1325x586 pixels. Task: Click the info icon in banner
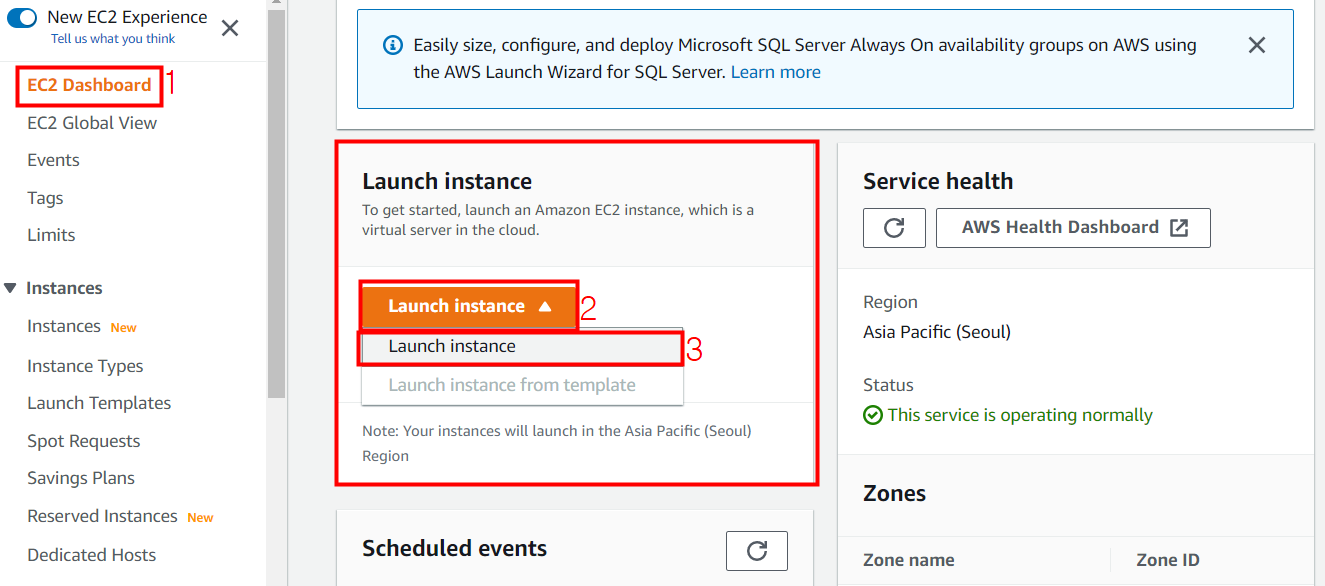[394, 45]
